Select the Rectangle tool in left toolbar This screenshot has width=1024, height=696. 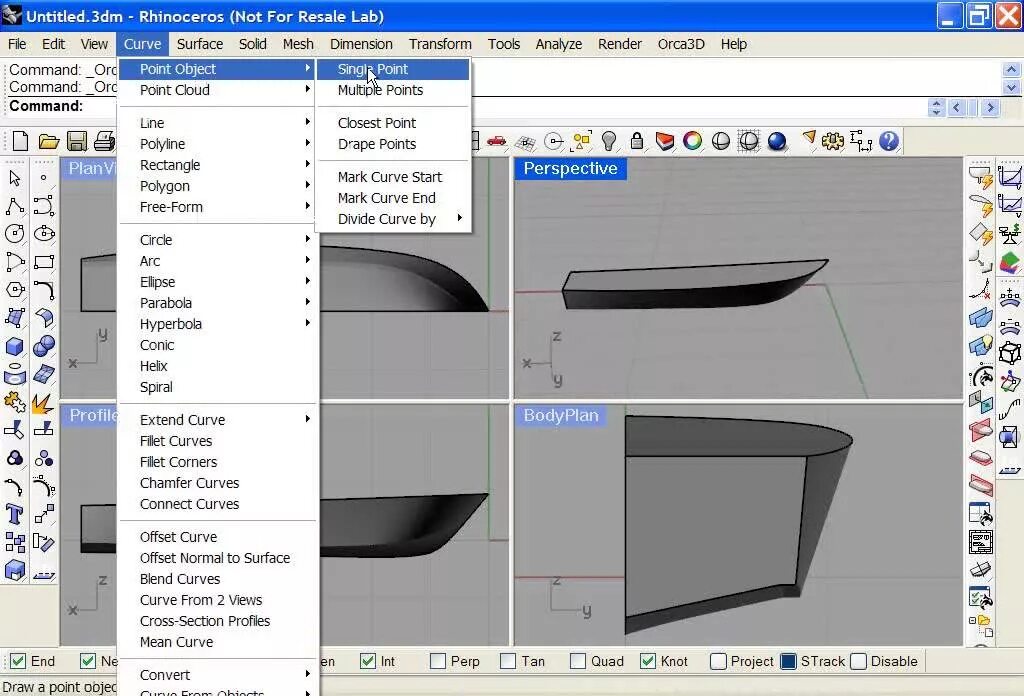[44, 262]
